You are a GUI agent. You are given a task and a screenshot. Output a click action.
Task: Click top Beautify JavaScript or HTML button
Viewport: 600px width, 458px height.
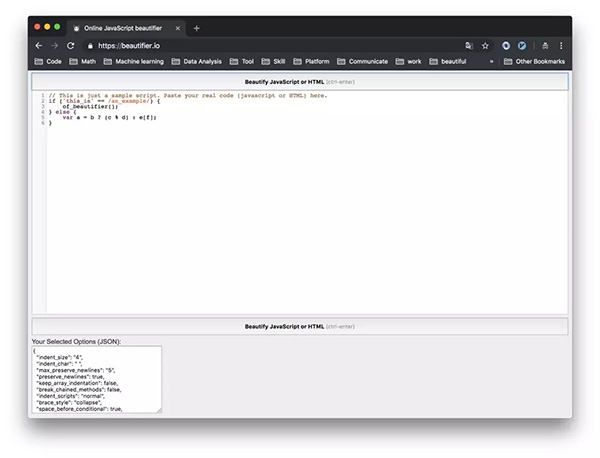(300, 82)
